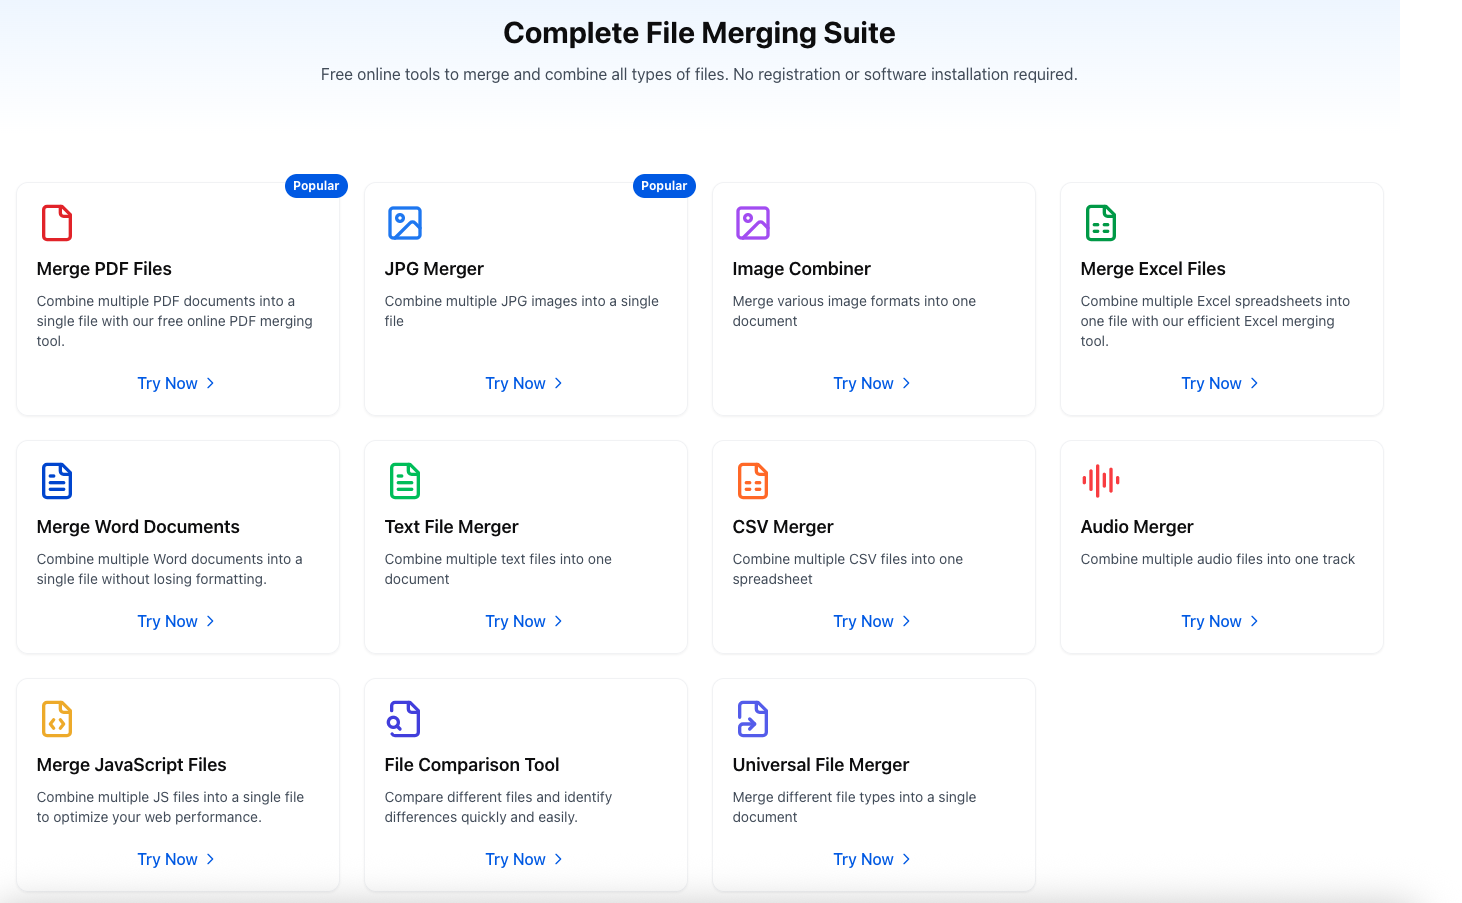The width and height of the screenshot is (1462, 903).
Task: Click the Universal File Merger arrow icon
Action: 753,719
